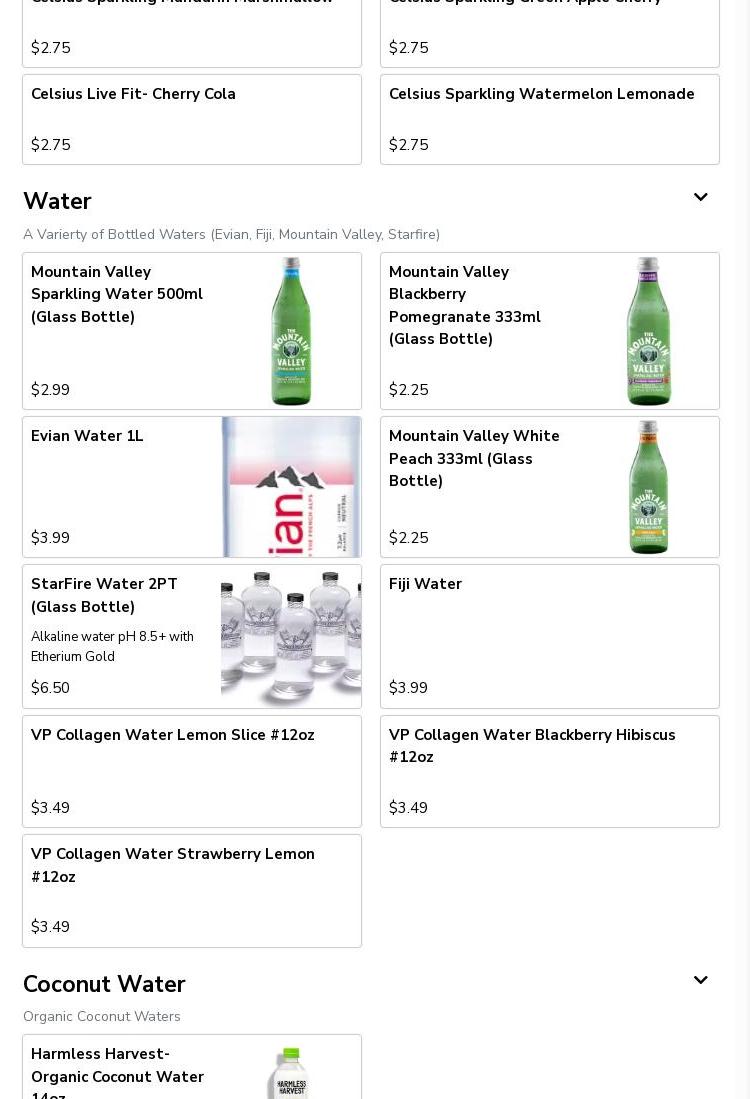Collapse the Water section chevron
The width and height of the screenshot is (750, 1099).
[x=700, y=198]
